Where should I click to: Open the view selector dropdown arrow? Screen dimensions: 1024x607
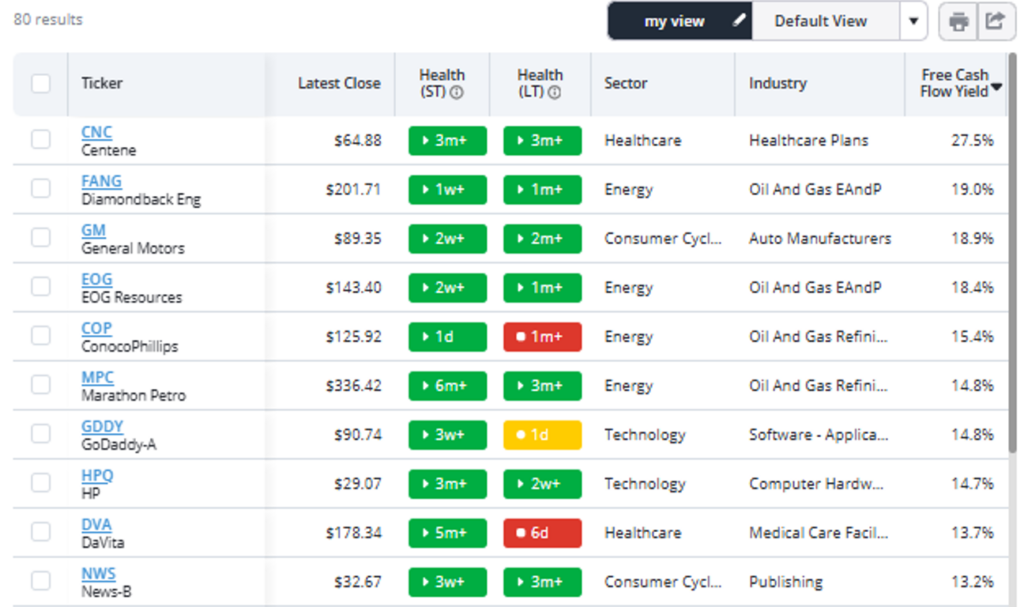pyautogui.click(x=914, y=21)
